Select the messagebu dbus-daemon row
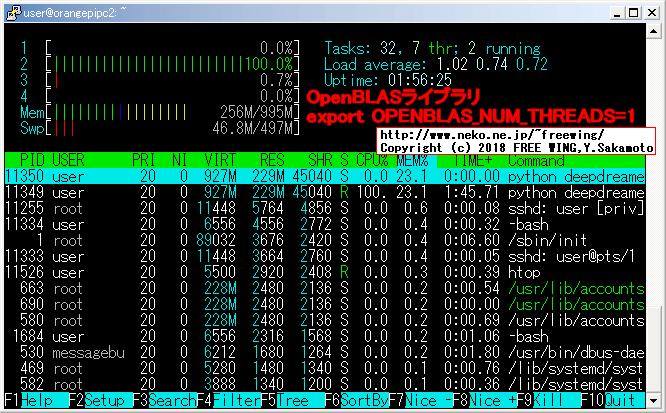Viewport: 666px width, 413px height. (x=325, y=352)
